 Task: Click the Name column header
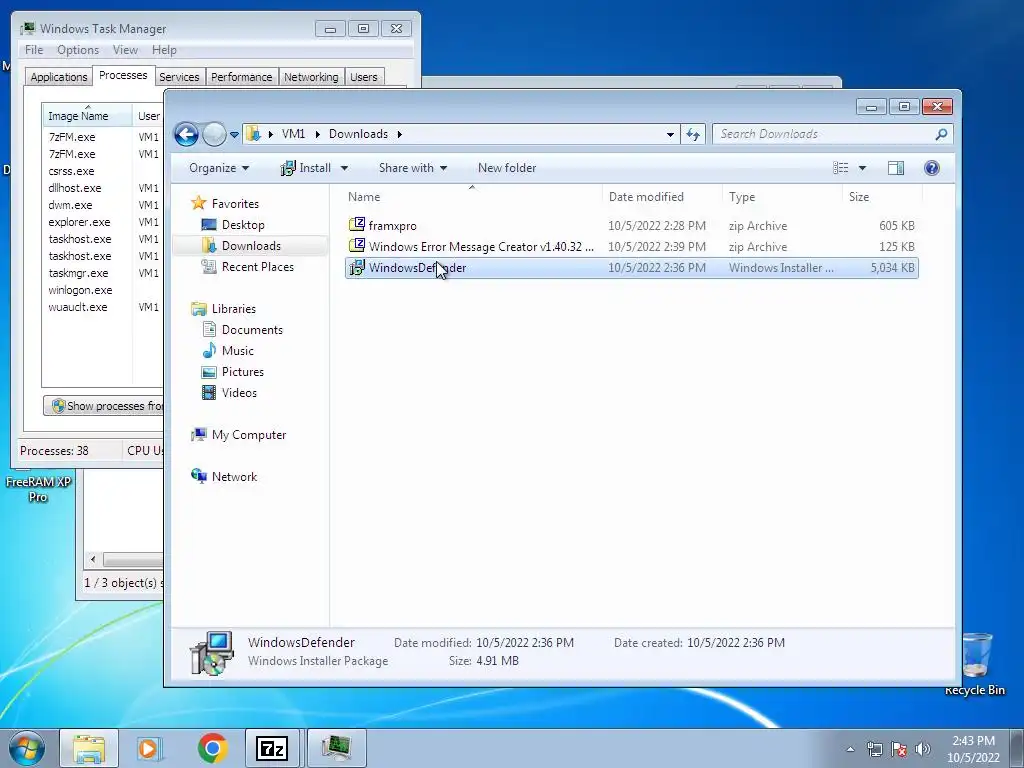point(472,197)
